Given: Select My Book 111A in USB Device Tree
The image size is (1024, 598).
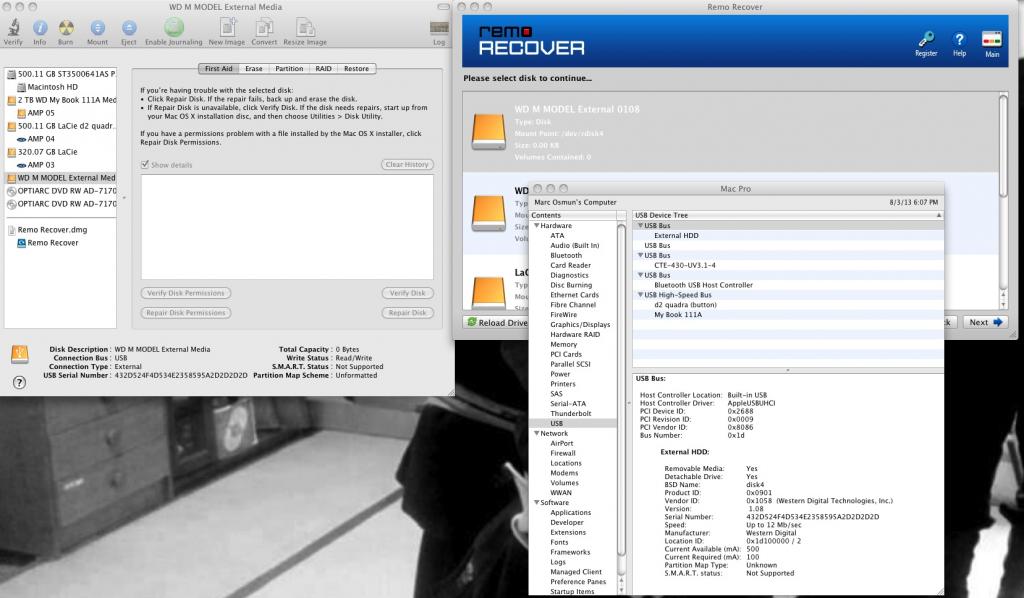Looking at the screenshot, I should (x=678, y=315).
